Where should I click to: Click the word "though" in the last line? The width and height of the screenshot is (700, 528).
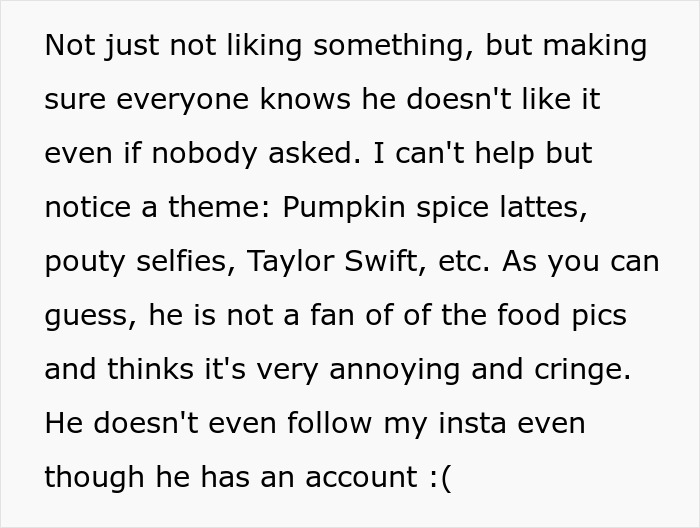click(94, 478)
